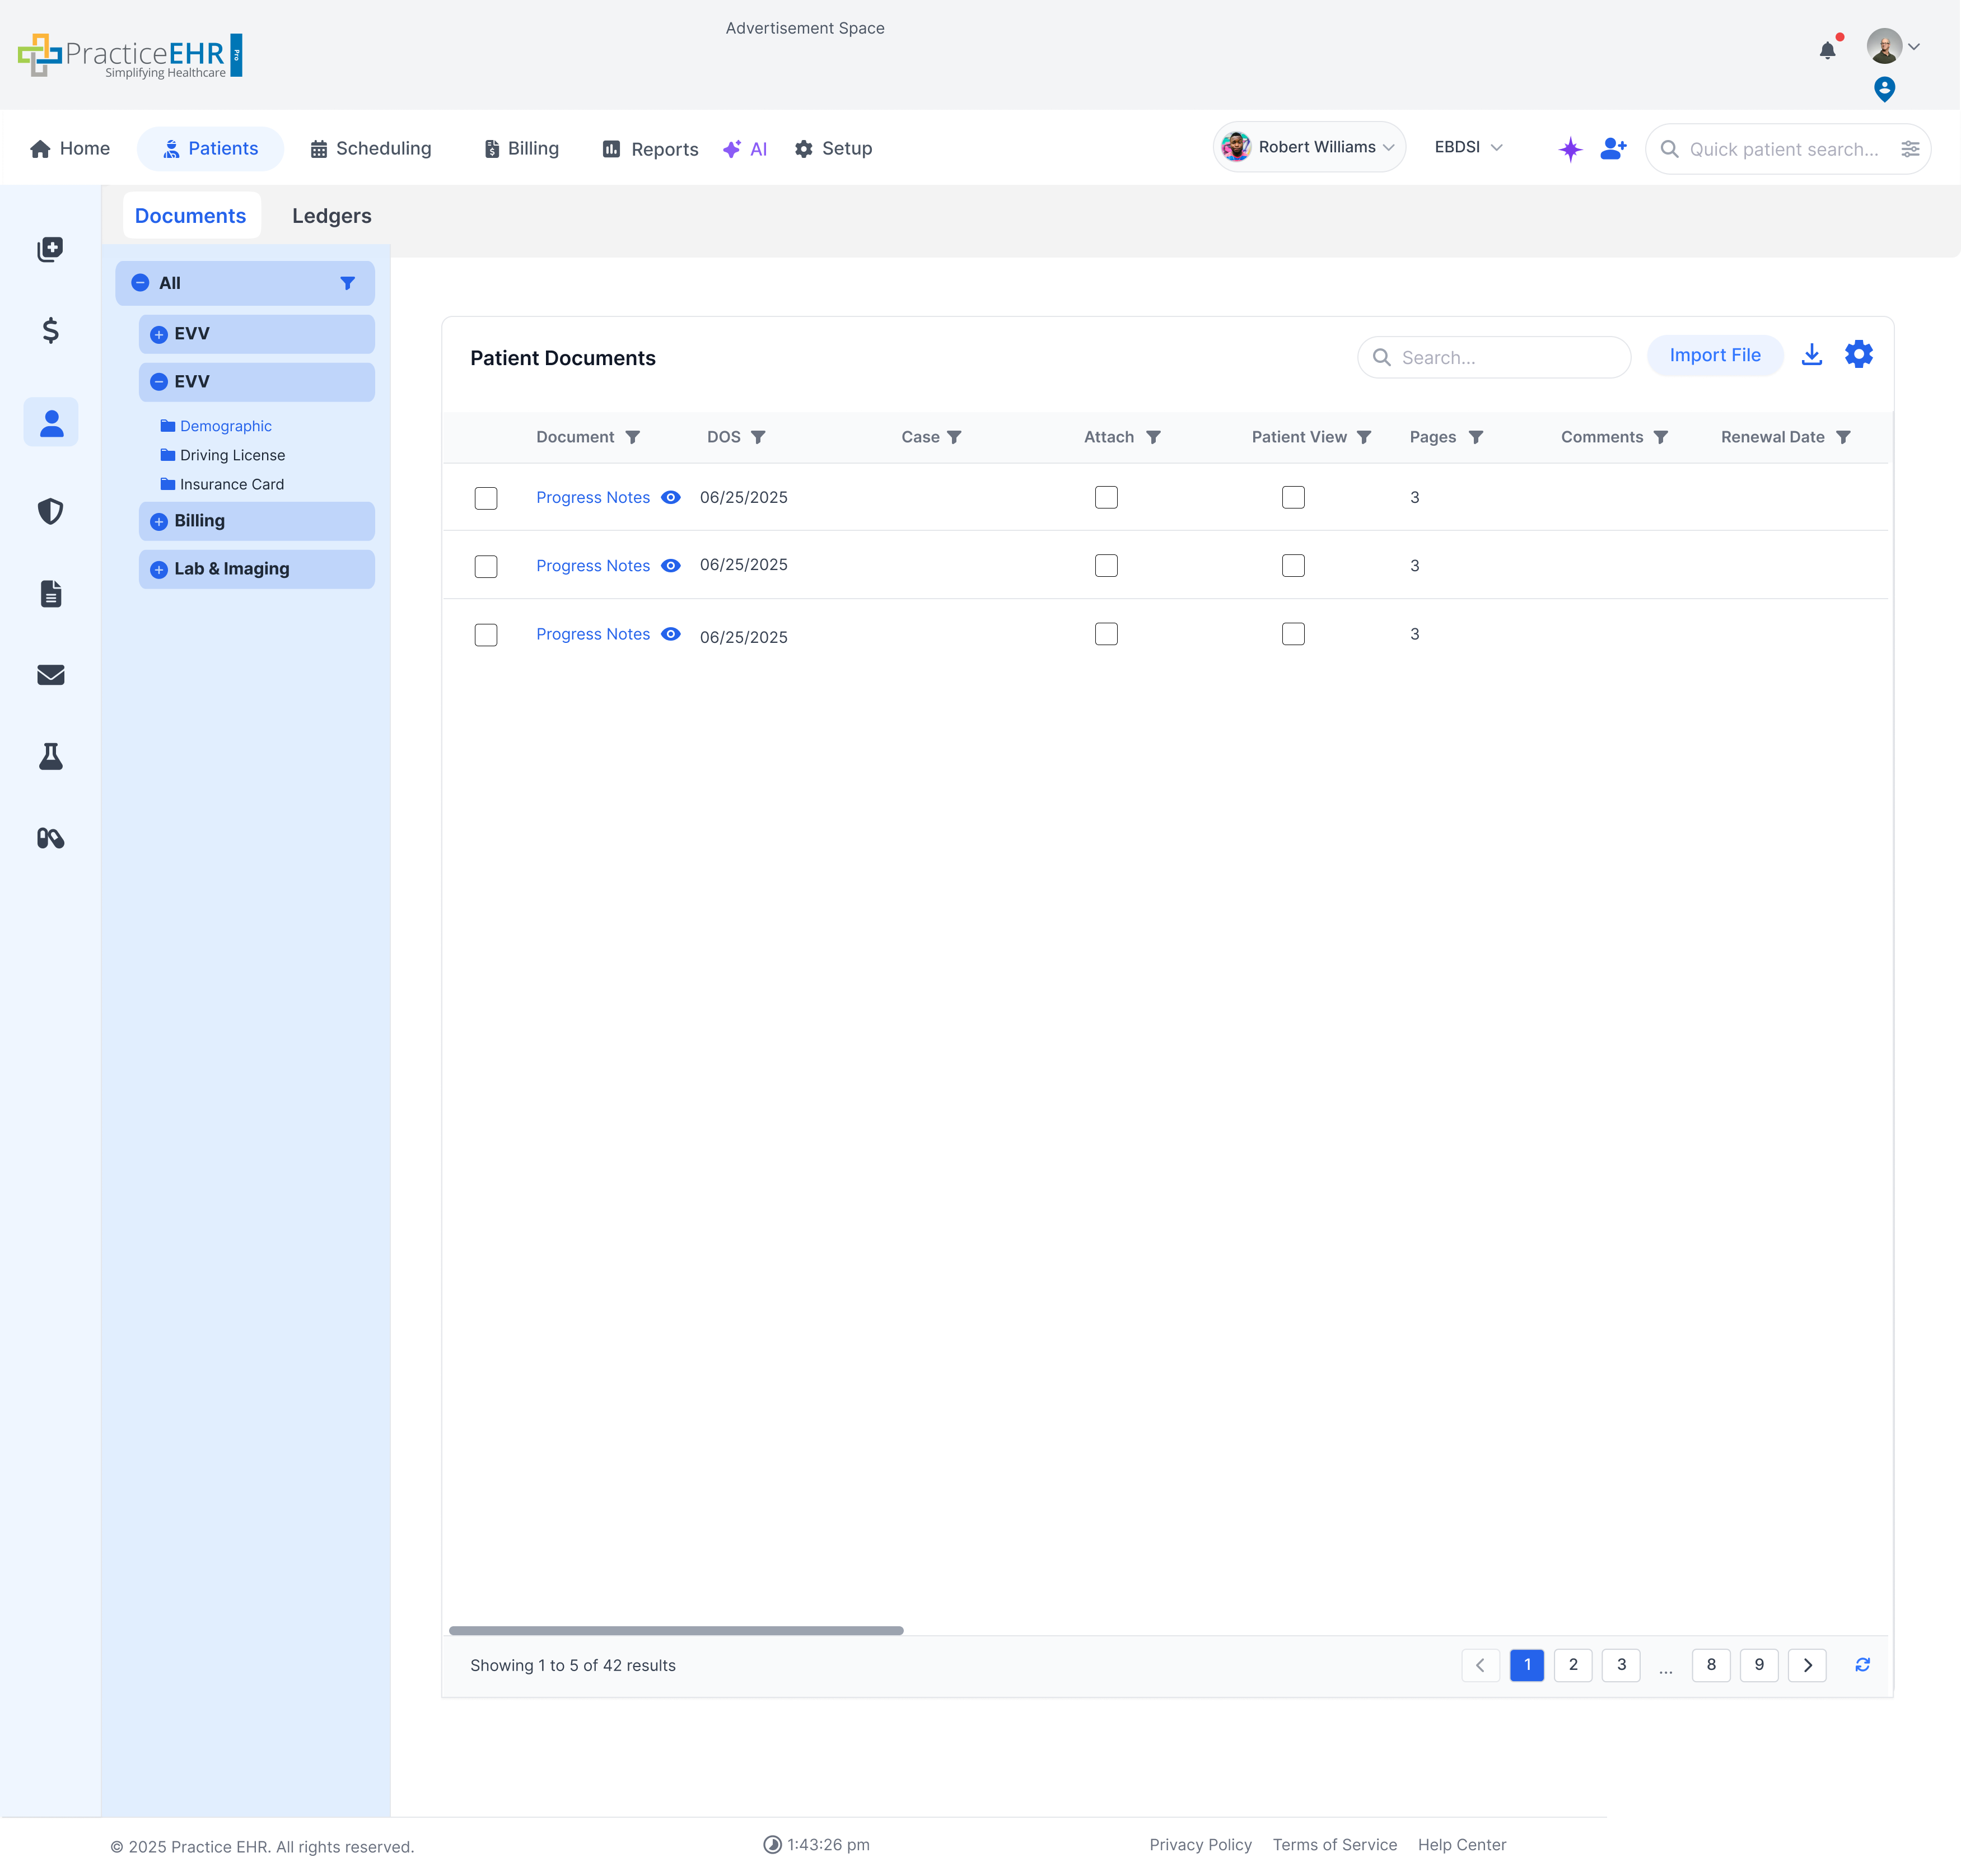This screenshot has height=1876, width=1961.
Task: Preview first Progress Notes with the eye icon
Action: tap(670, 497)
